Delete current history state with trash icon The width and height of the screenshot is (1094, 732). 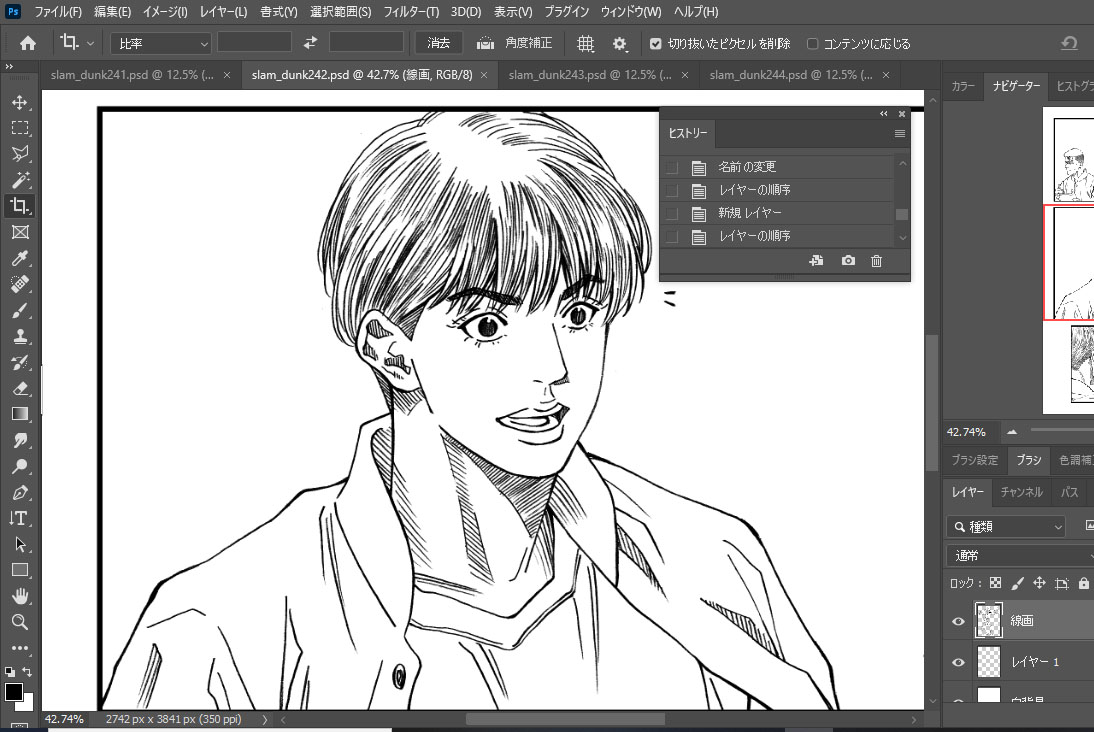(876, 260)
